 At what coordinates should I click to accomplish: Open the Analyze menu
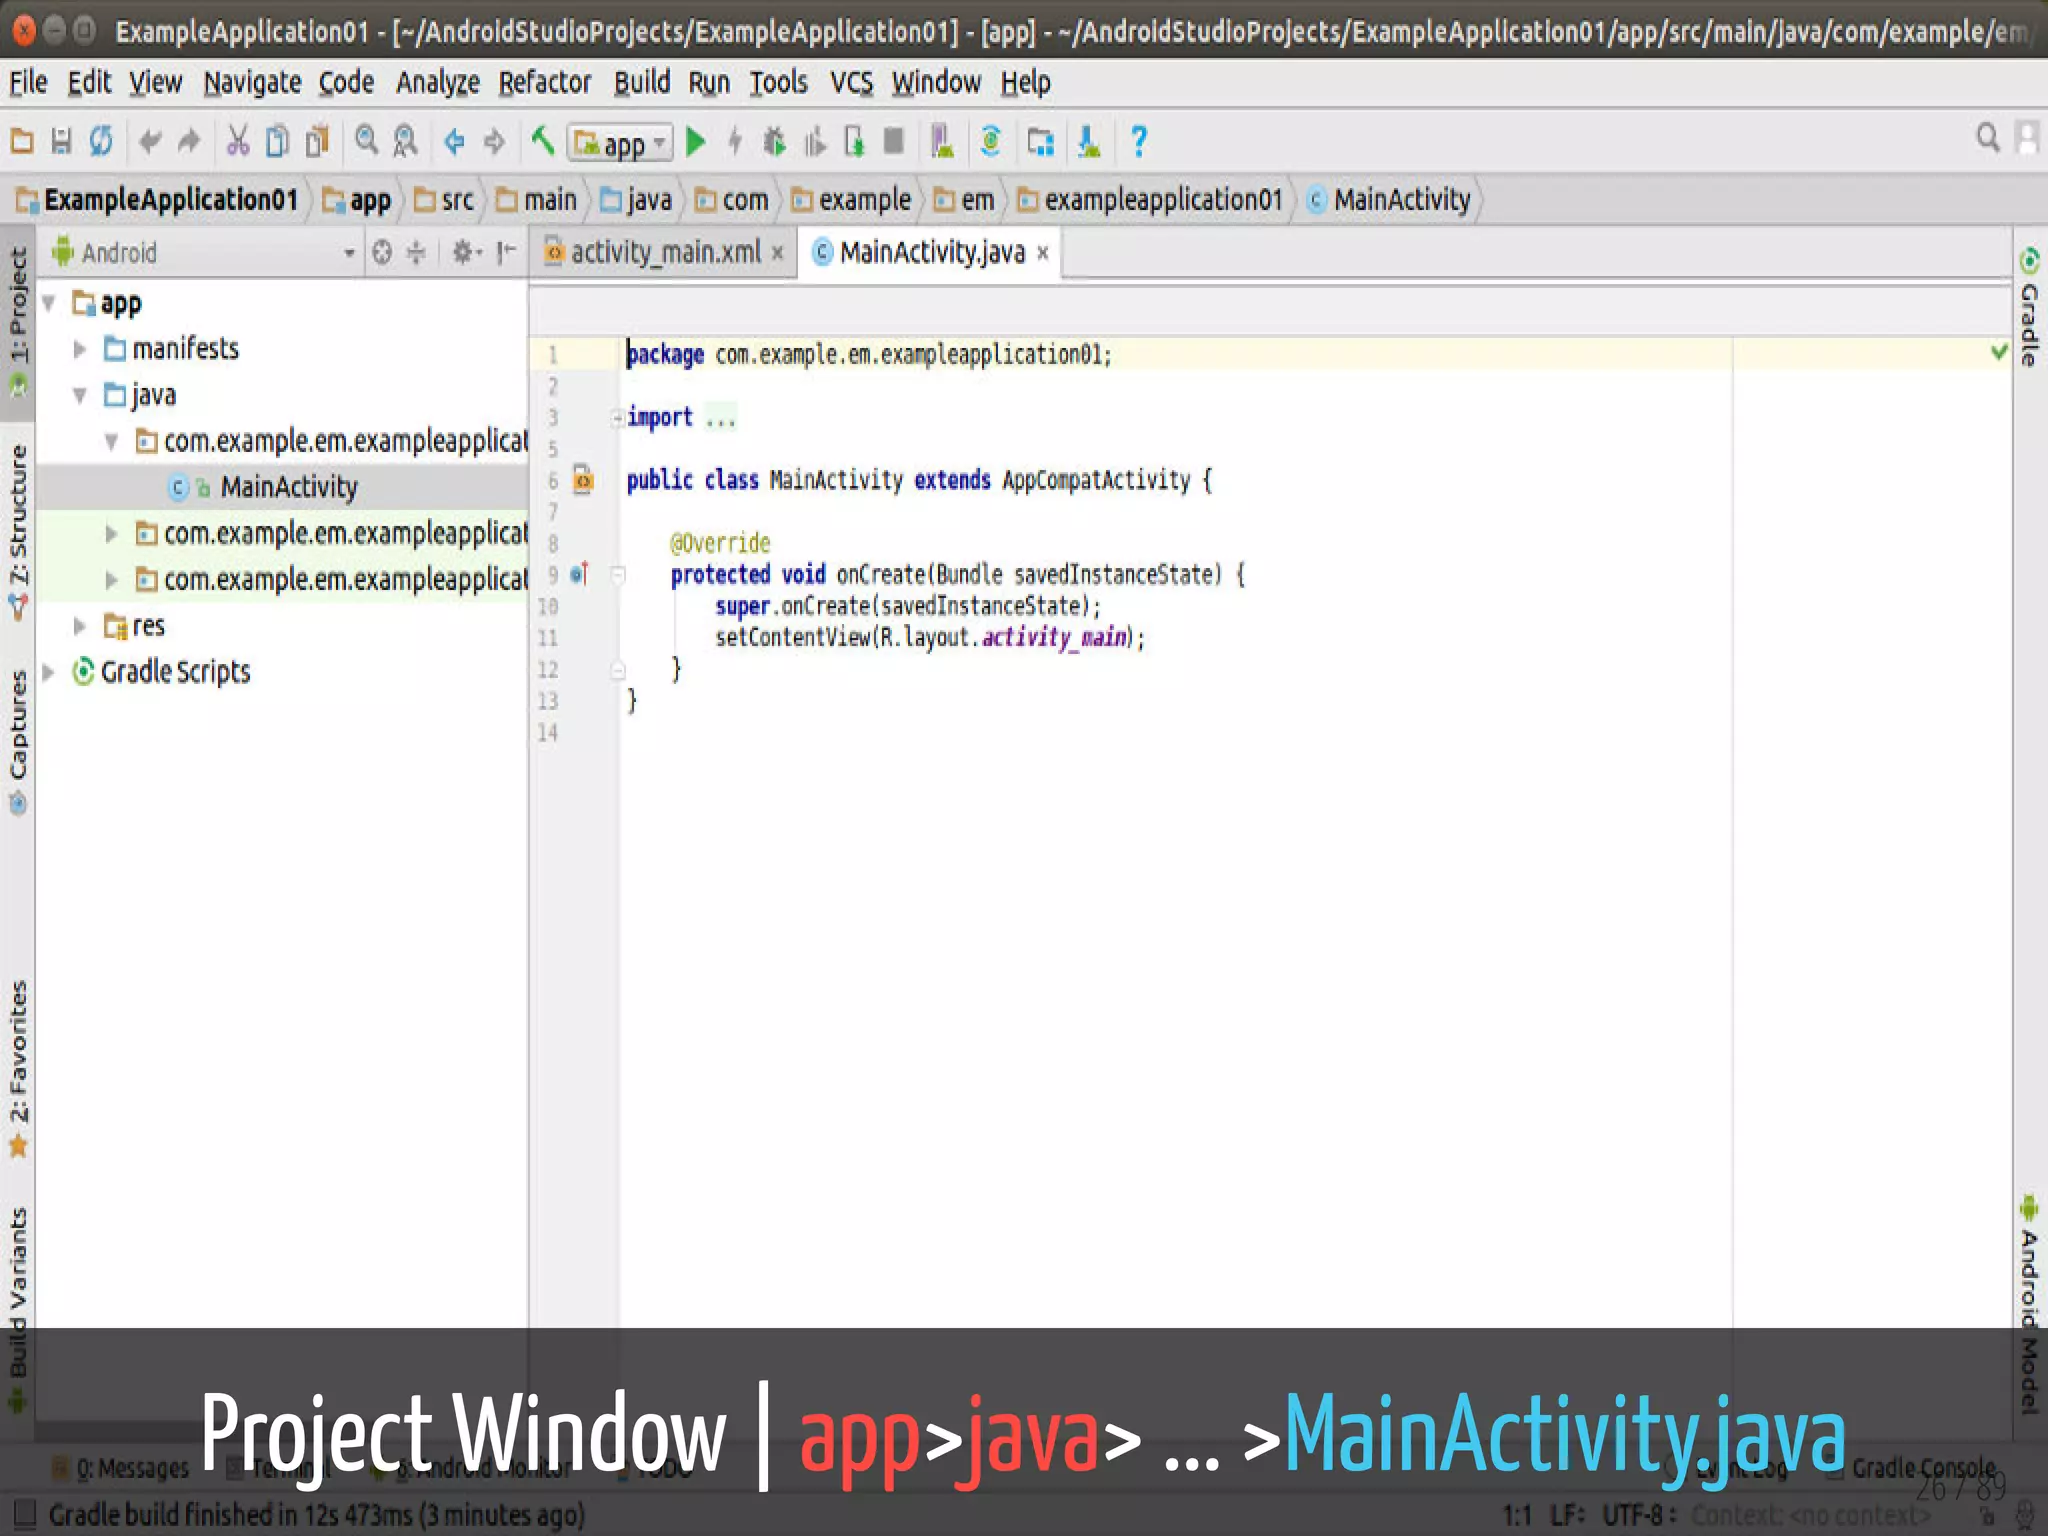pyautogui.click(x=437, y=82)
